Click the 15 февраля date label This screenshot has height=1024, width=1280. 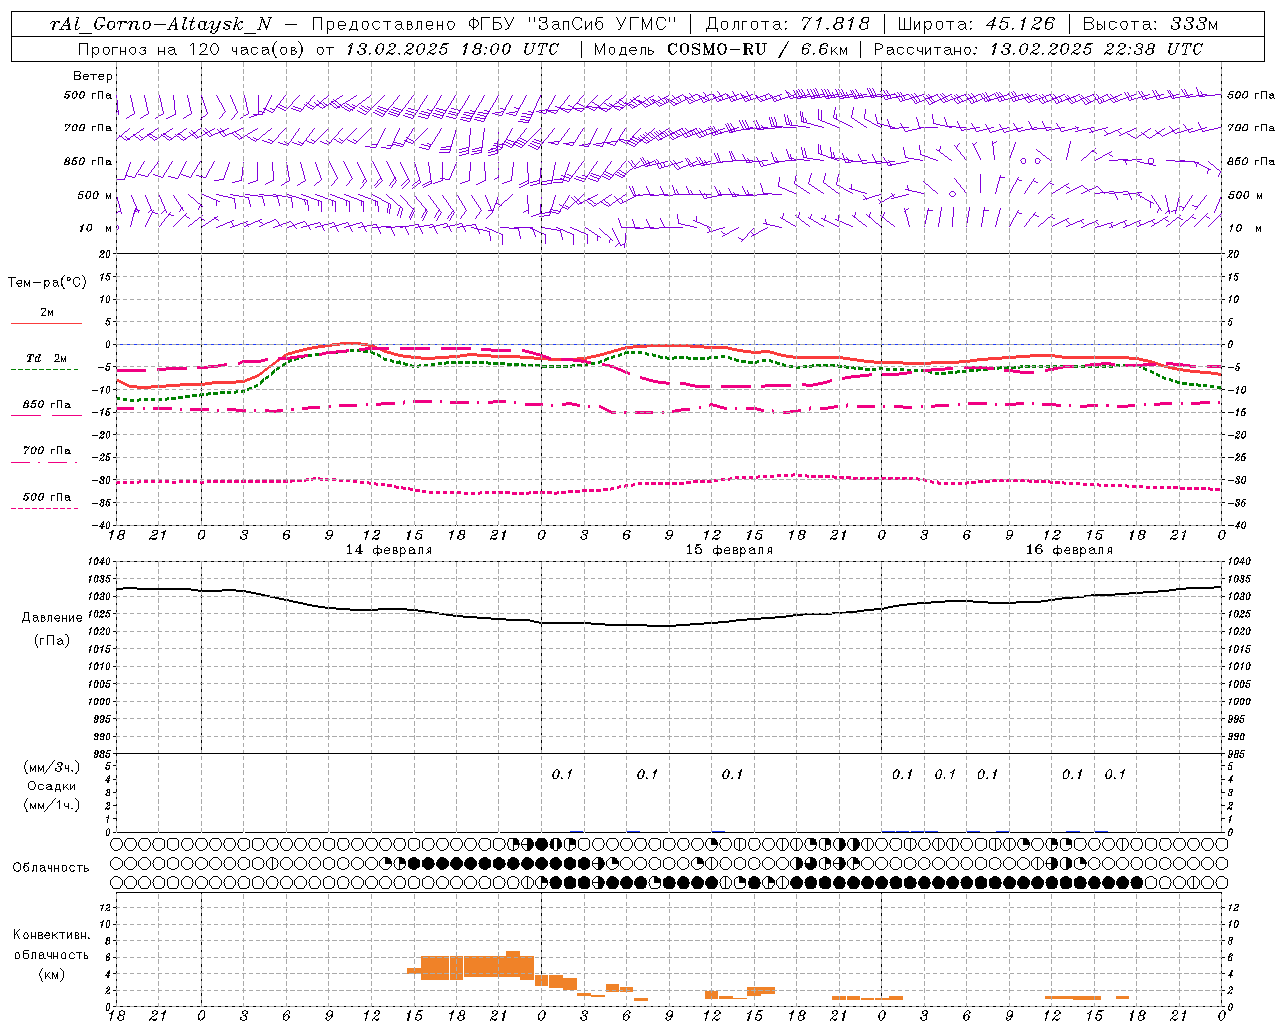click(729, 550)
